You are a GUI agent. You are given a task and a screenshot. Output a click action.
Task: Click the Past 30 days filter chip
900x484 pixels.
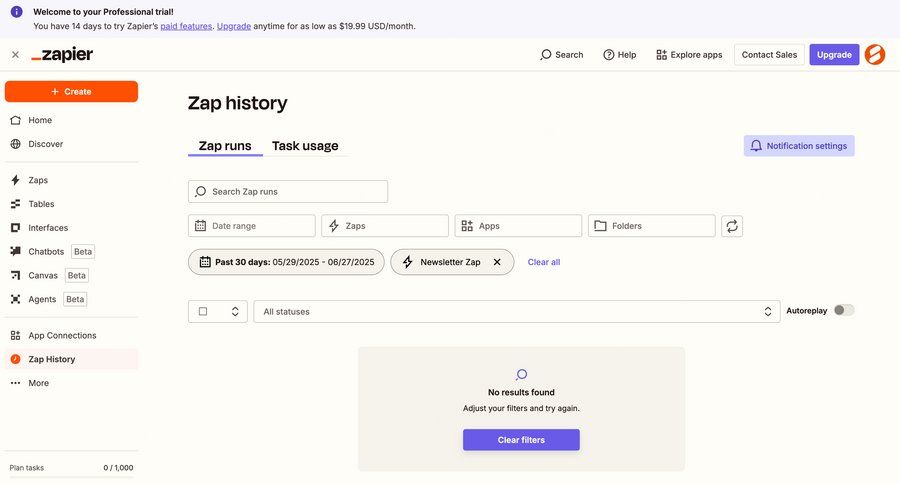[286, 262]
